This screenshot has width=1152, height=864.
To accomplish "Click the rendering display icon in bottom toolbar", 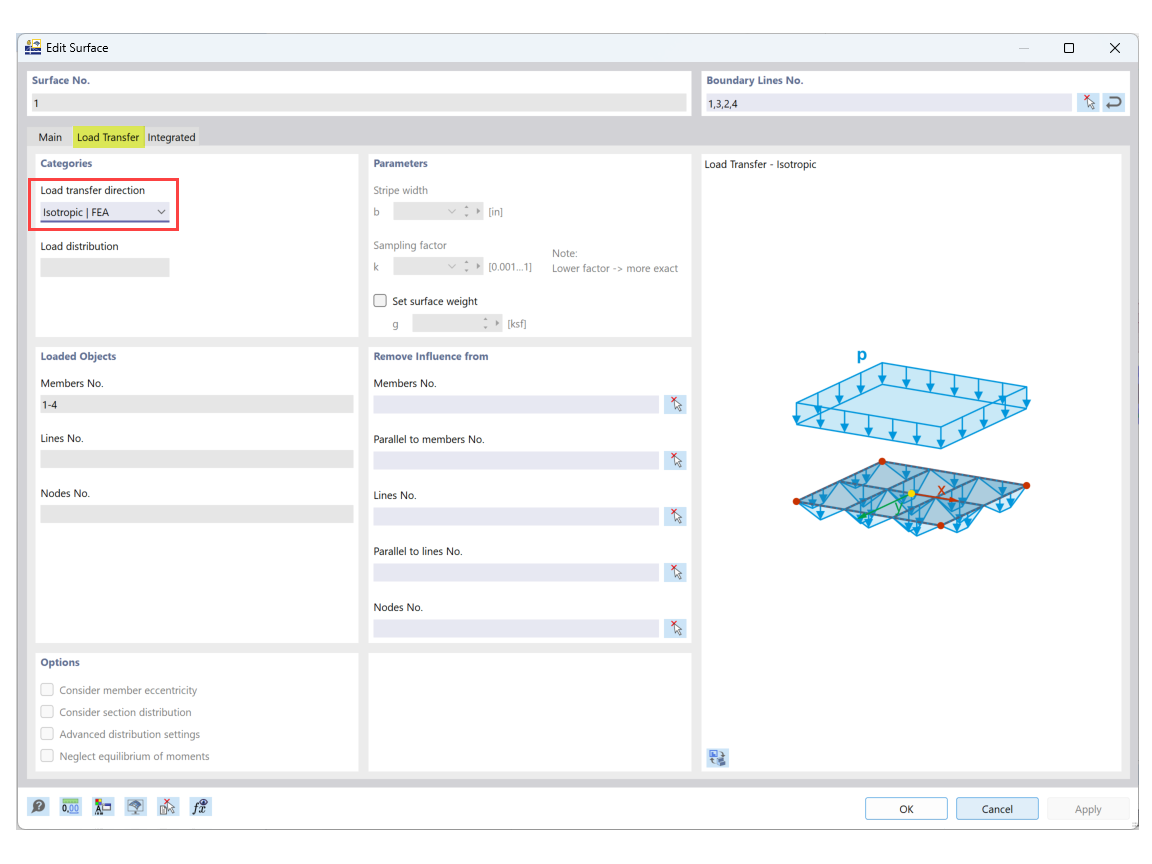I will click(135, 806).
